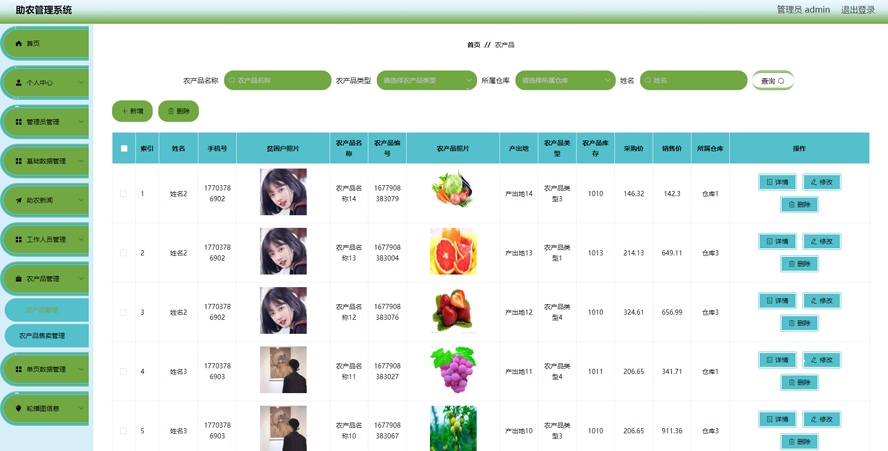The width and height of the screenshot is (888, 451).
Task: Click the person icon for 个人中心
Action: tap(18, 83)
